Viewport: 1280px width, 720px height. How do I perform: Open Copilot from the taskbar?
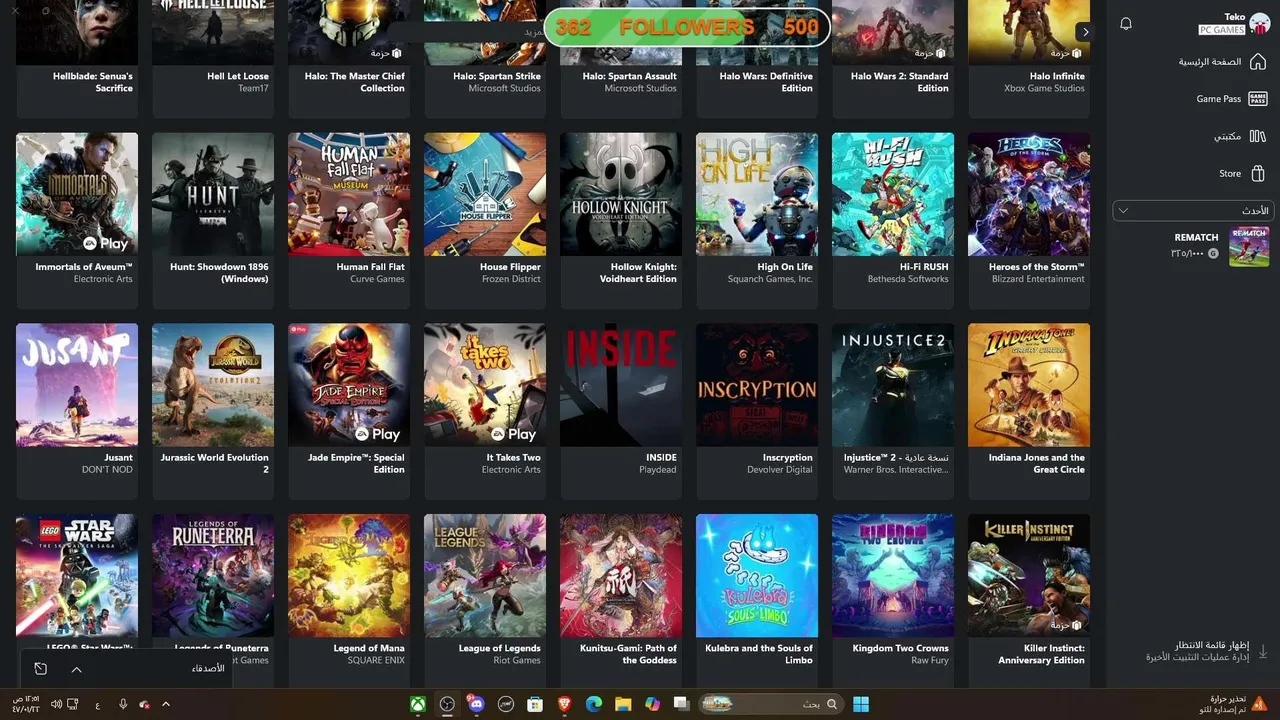(653, 704)
